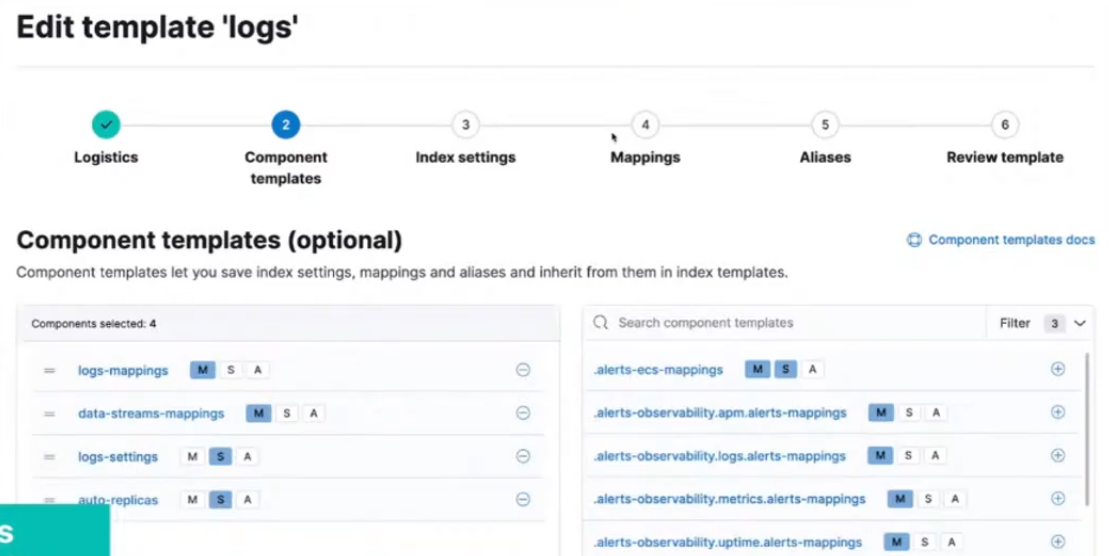Jump to step 4 Mappings
1109x556 pixels.
pyautogui.click(x=645, y=125)
